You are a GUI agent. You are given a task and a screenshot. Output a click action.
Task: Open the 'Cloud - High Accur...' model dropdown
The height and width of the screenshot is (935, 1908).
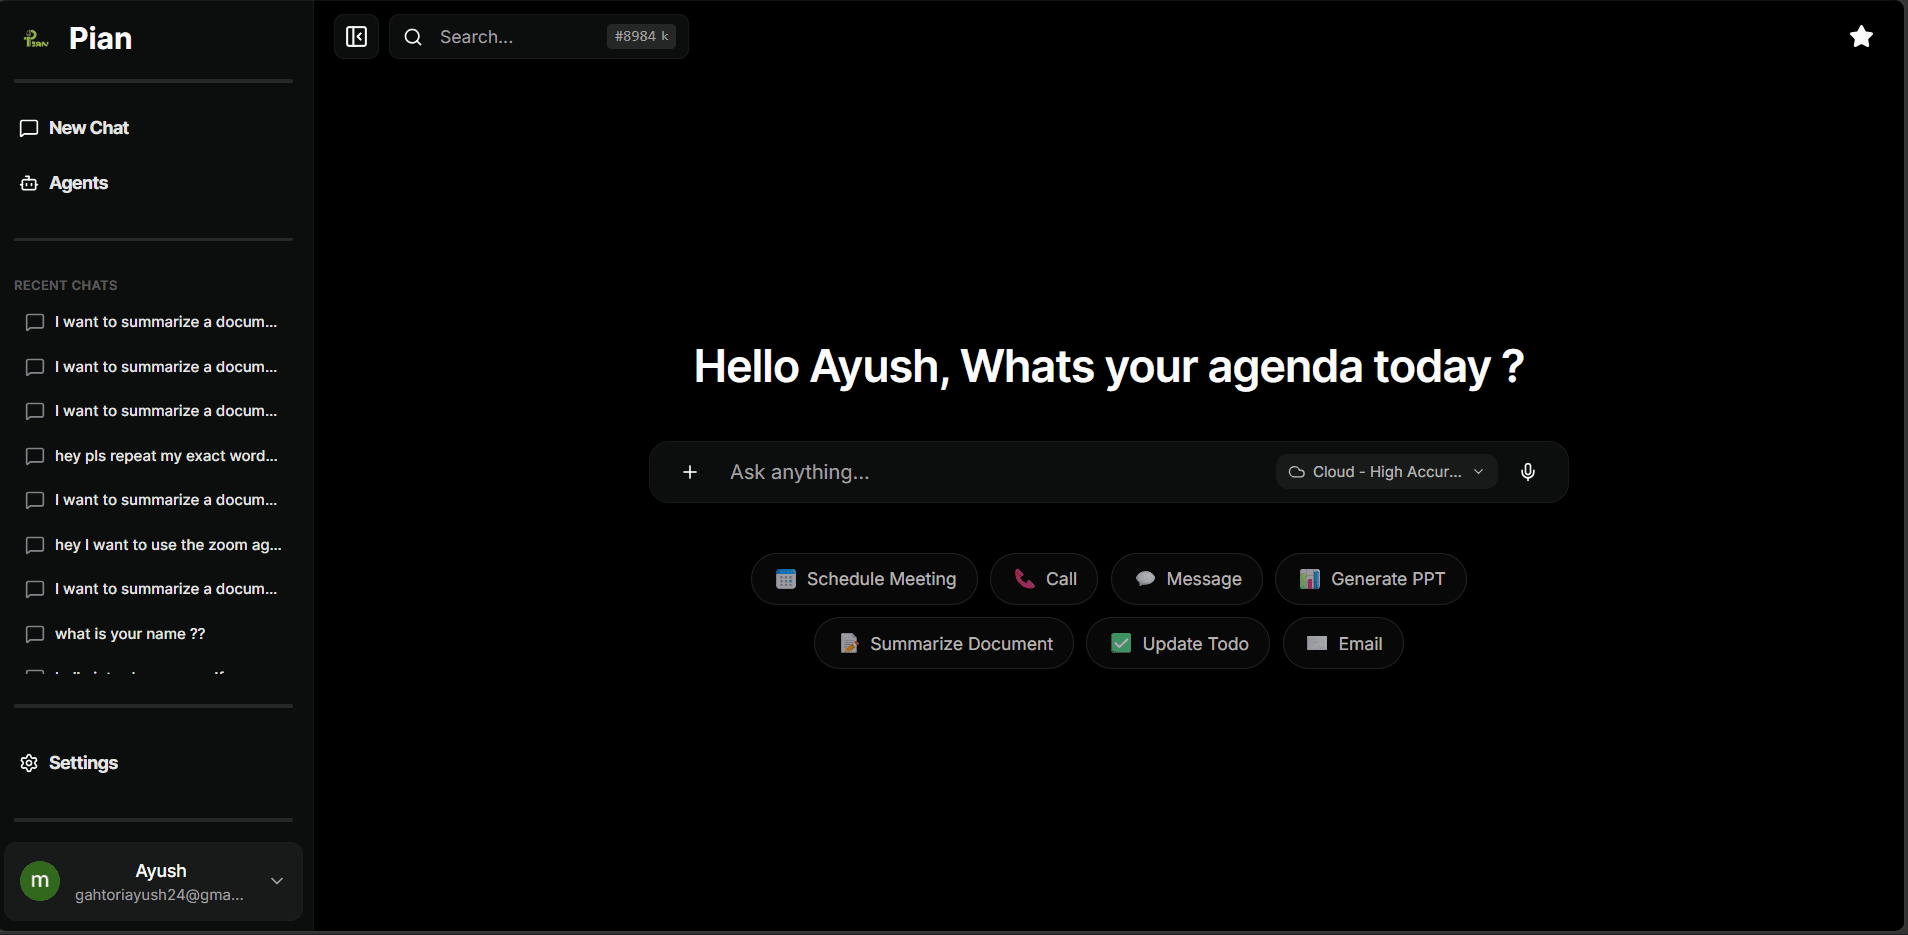click(1386, 472)
